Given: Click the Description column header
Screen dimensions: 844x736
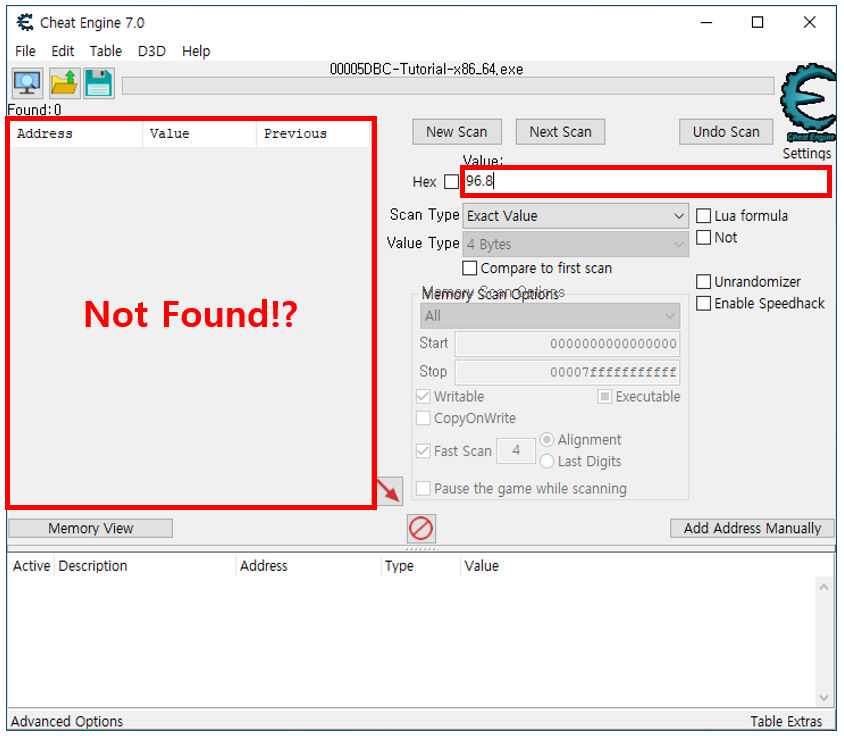Looking at the screenshot, I should click(145, 566).
